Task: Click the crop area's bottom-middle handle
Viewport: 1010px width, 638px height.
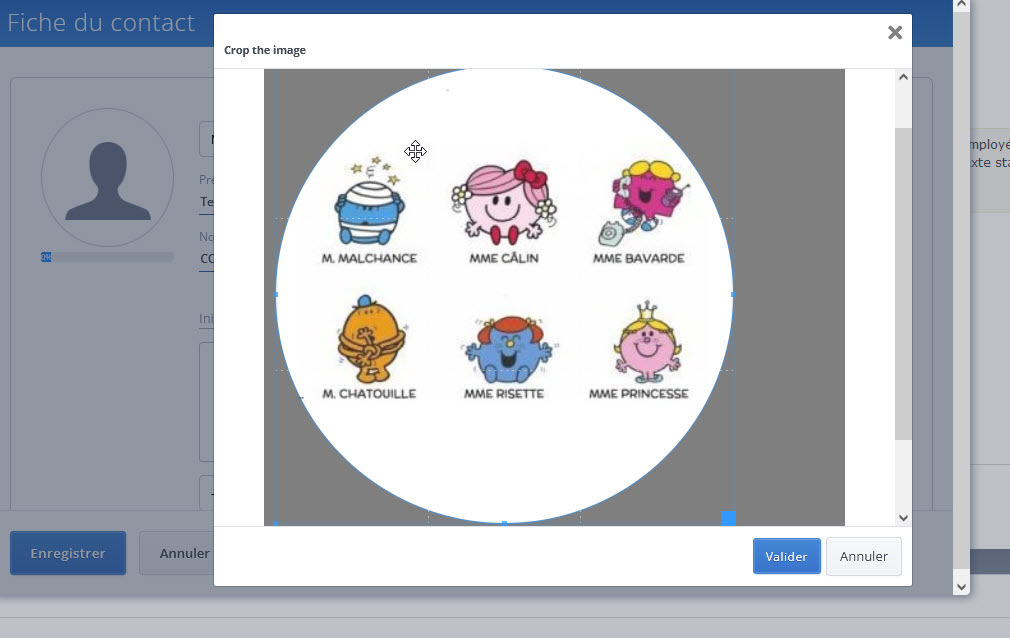Action: pos(504,523)
